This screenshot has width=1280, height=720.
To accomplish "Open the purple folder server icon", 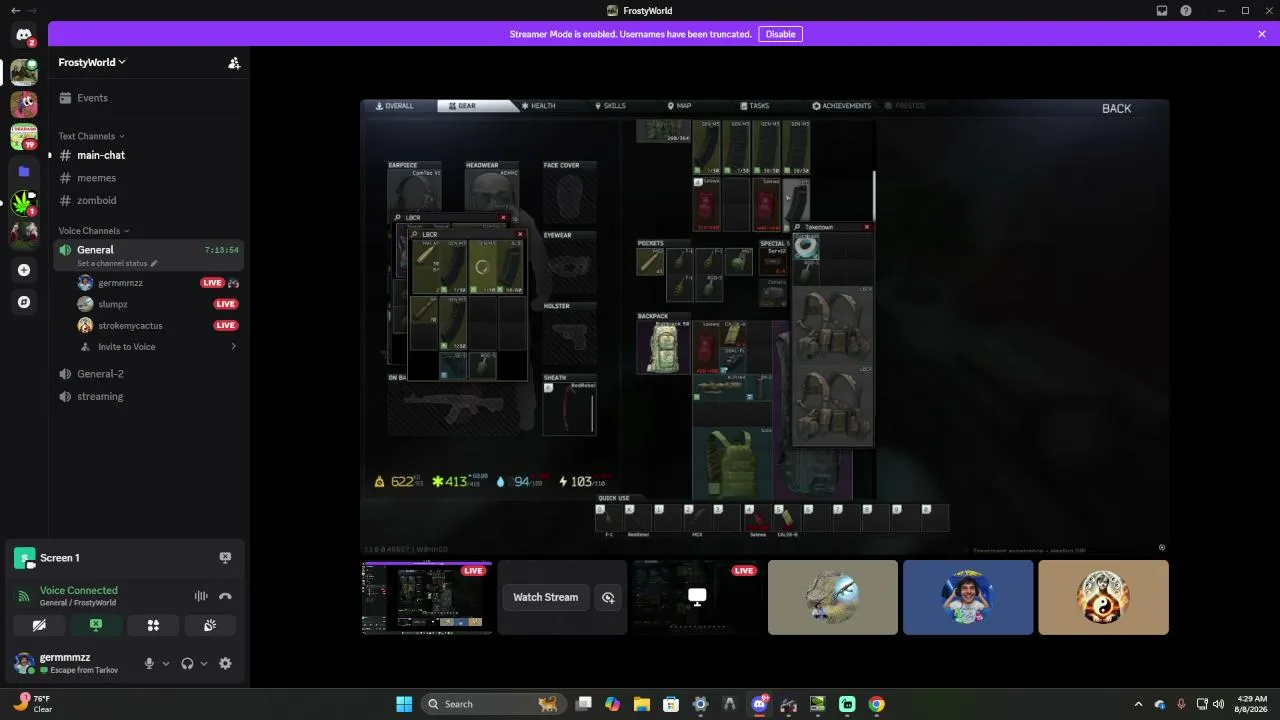I will [x=24, y=171].
